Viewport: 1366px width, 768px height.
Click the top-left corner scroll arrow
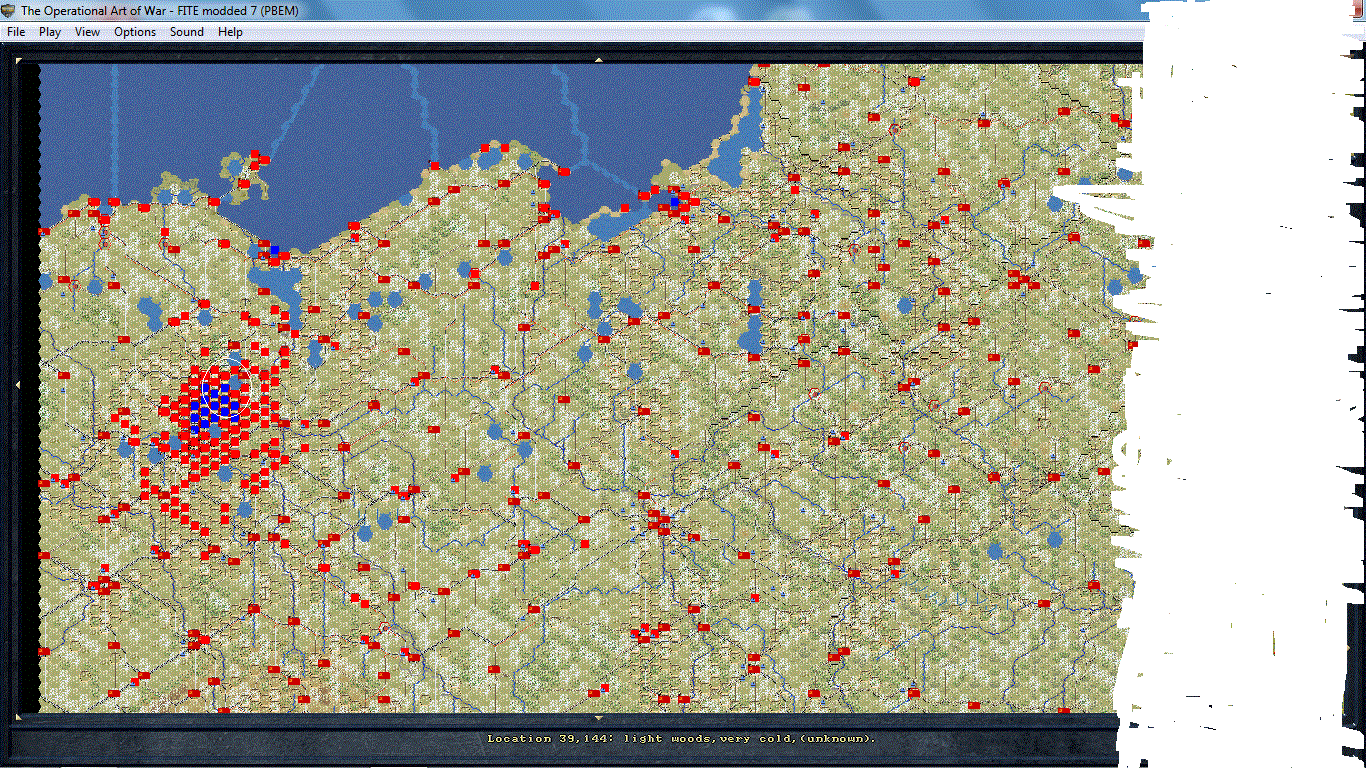18,59
